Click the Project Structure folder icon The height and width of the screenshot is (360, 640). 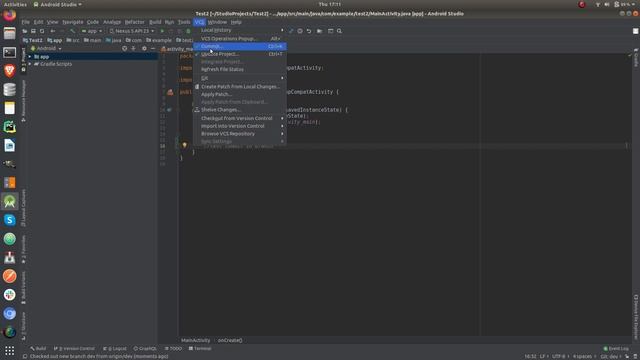320,31
